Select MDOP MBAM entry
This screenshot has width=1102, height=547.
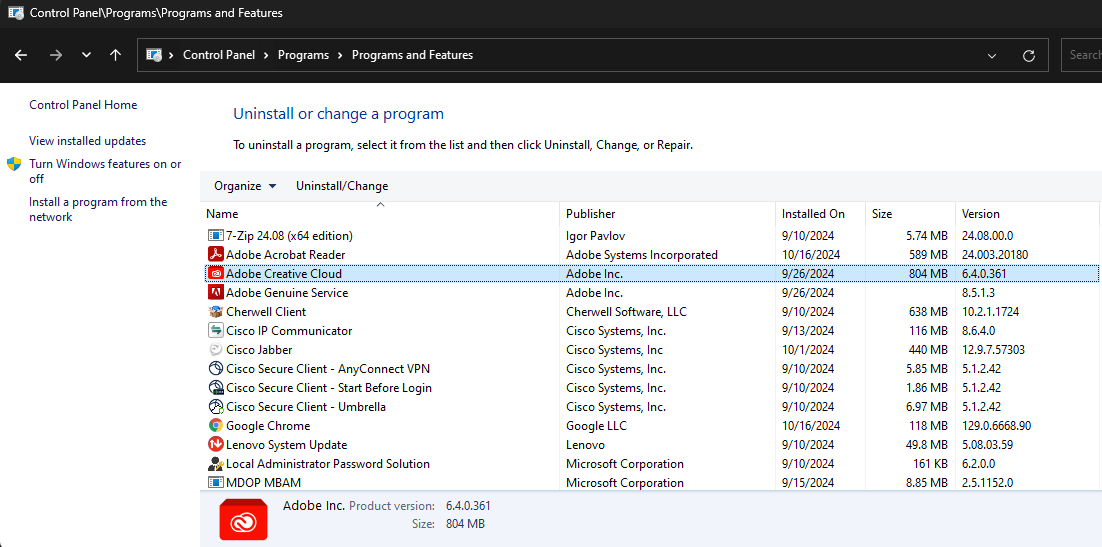651,482
